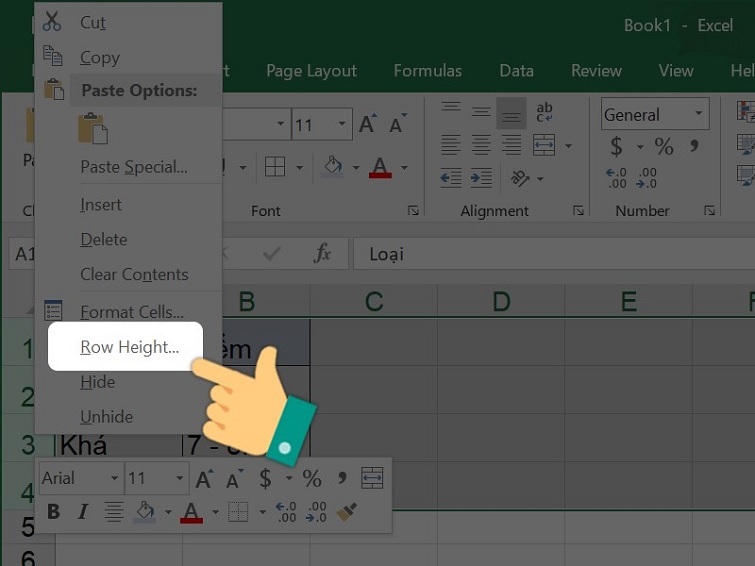Open Paste Special from the context menu
755x566 pixels.
point(134,167)
